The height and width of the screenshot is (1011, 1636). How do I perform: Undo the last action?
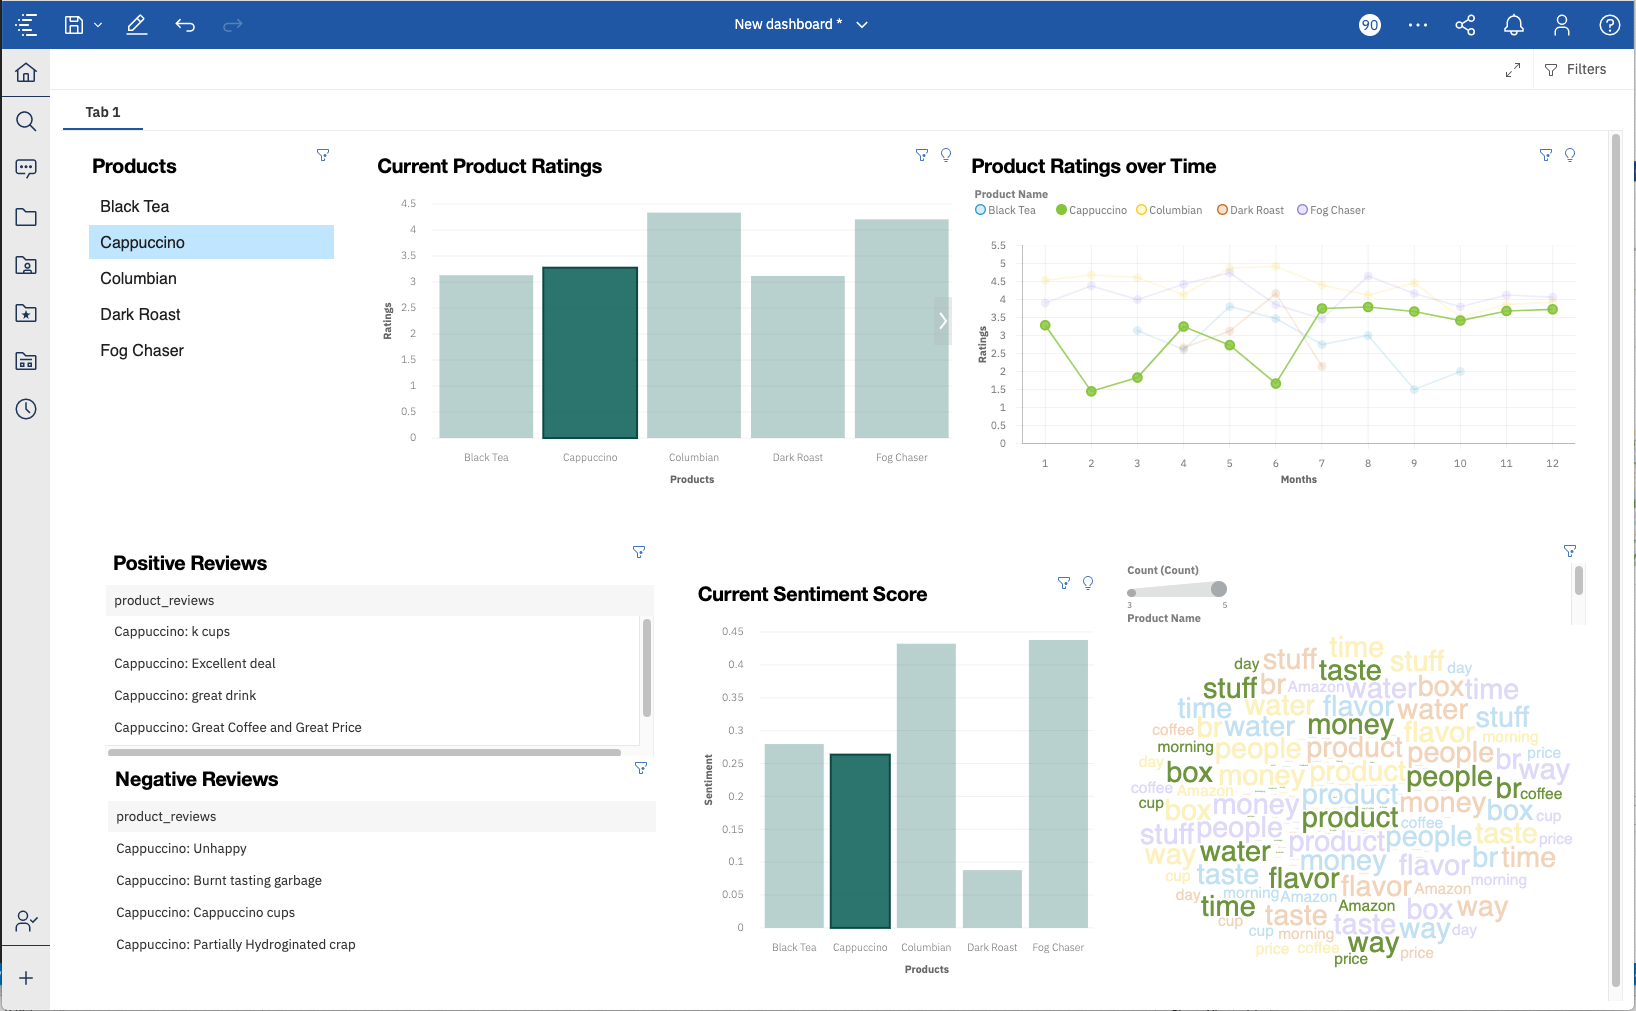click(185, 25)
